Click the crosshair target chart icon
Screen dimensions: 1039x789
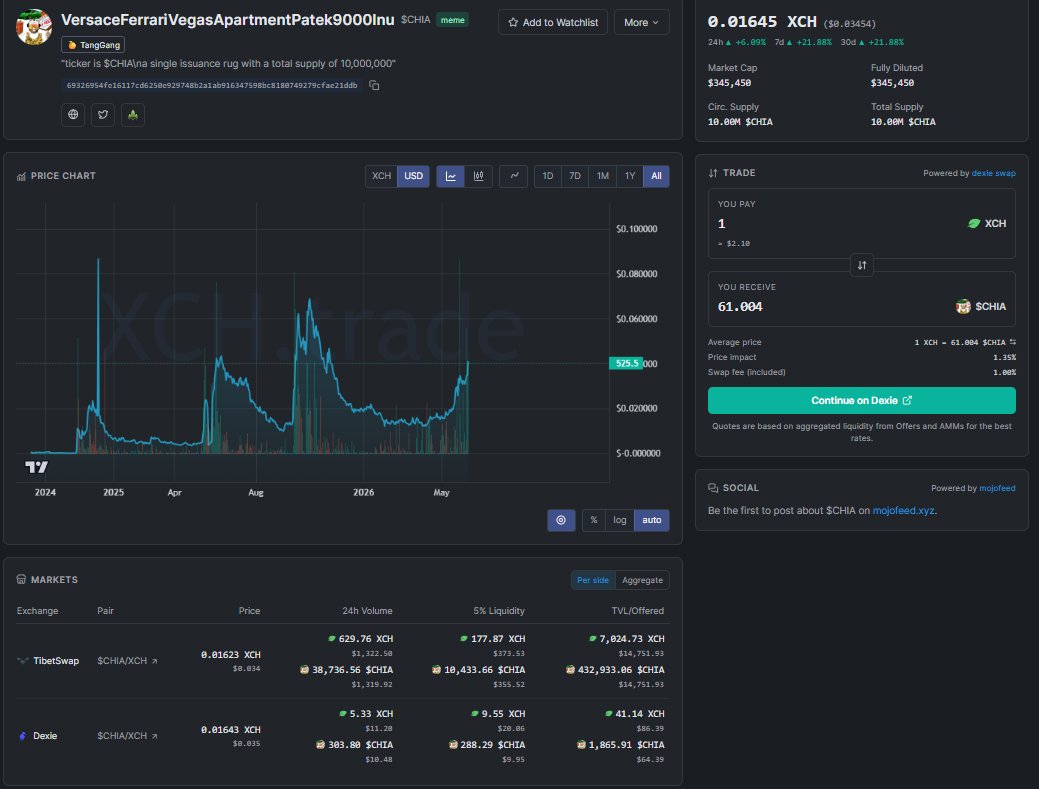click(561, 520)
